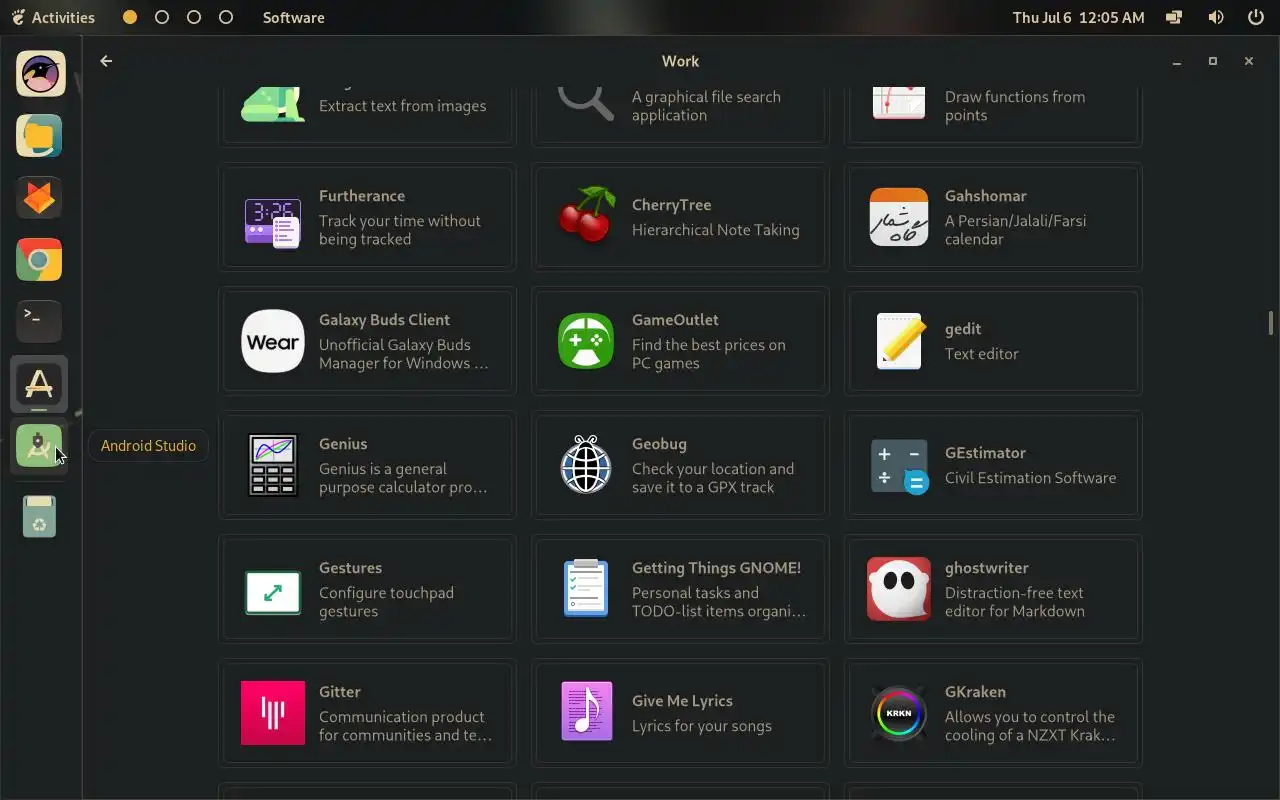
Task: Open the Trash in the dock
Action: [x=39, y=516]
